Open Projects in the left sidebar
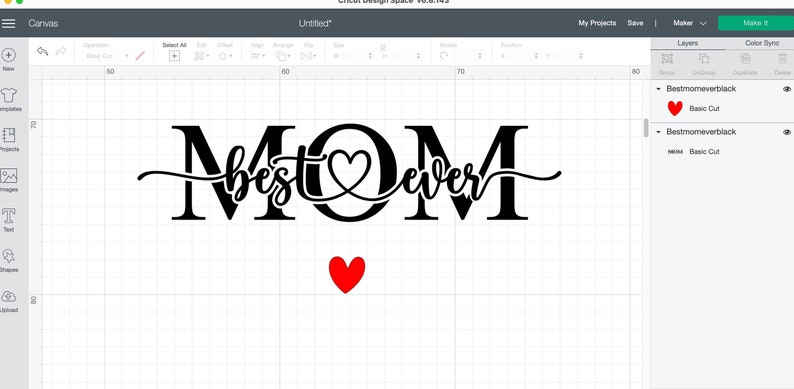794x389 pixels. 9,139
